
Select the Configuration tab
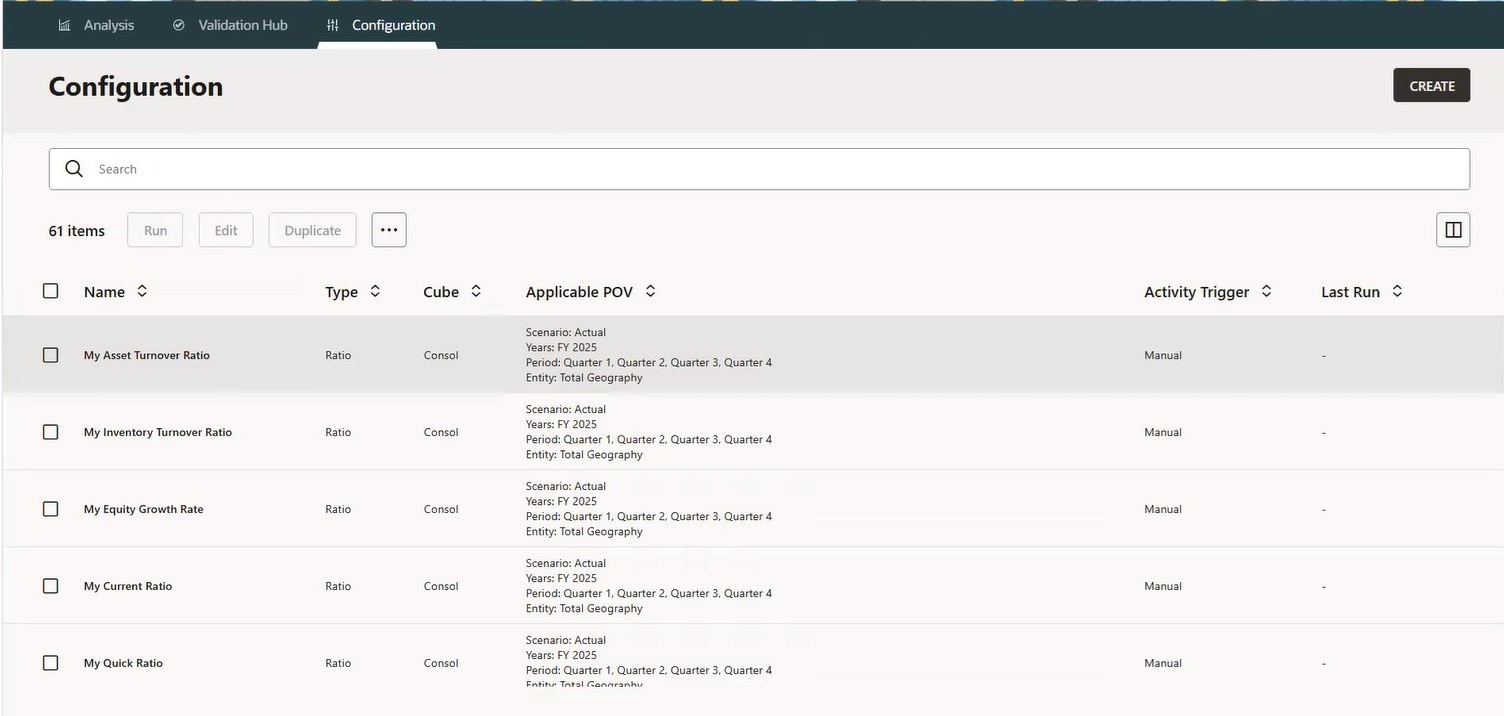pyautogui.click(x=381, y=25)
